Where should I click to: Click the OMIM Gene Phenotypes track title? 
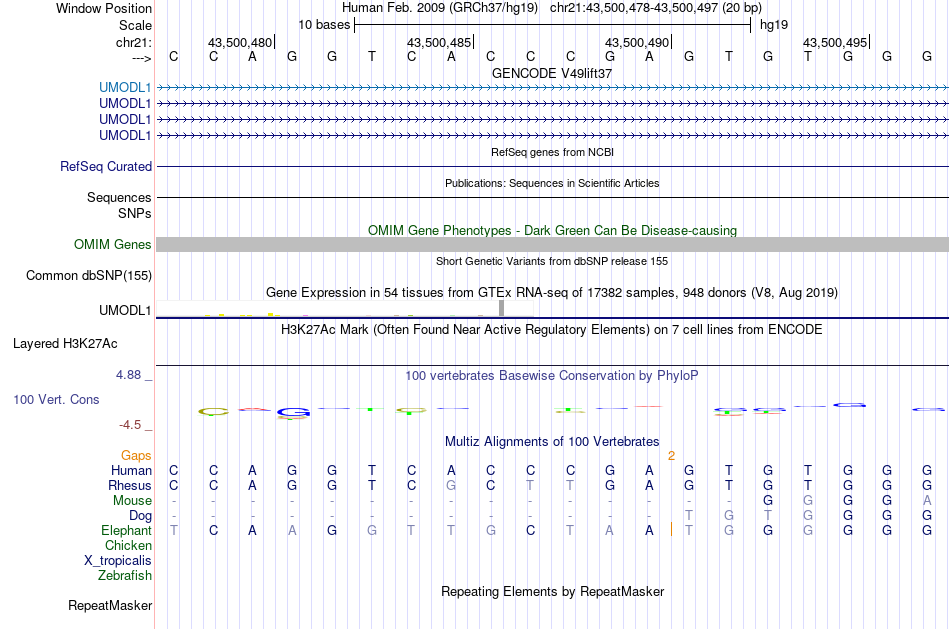(553, 230)
